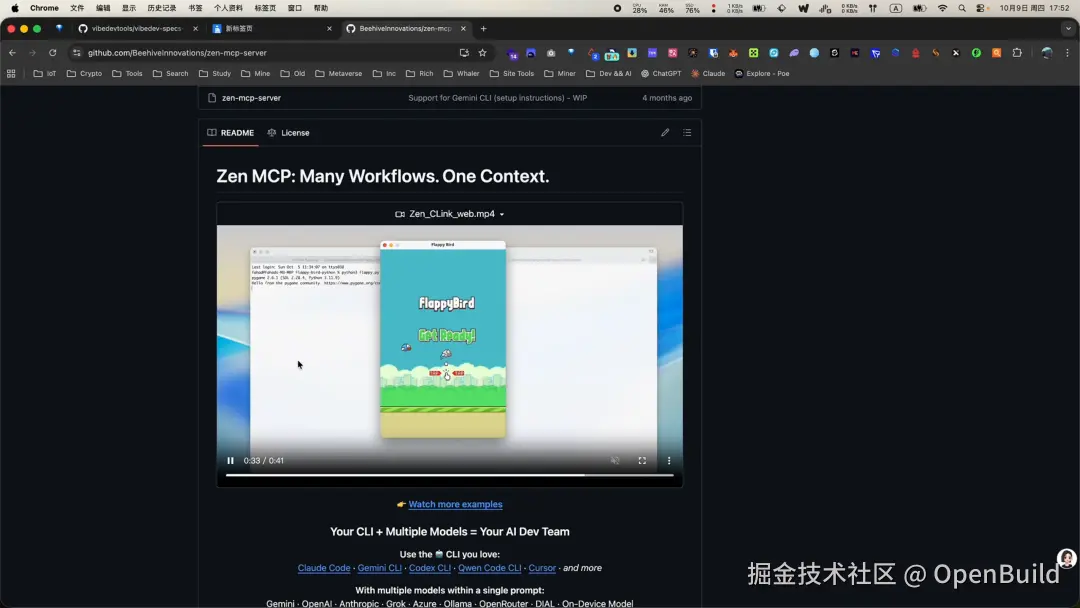Image resolution: width=1080 pixels, height=608 pixels.
Task: Open the Gemini CLI setup commit message
Action: pos(497,98)
